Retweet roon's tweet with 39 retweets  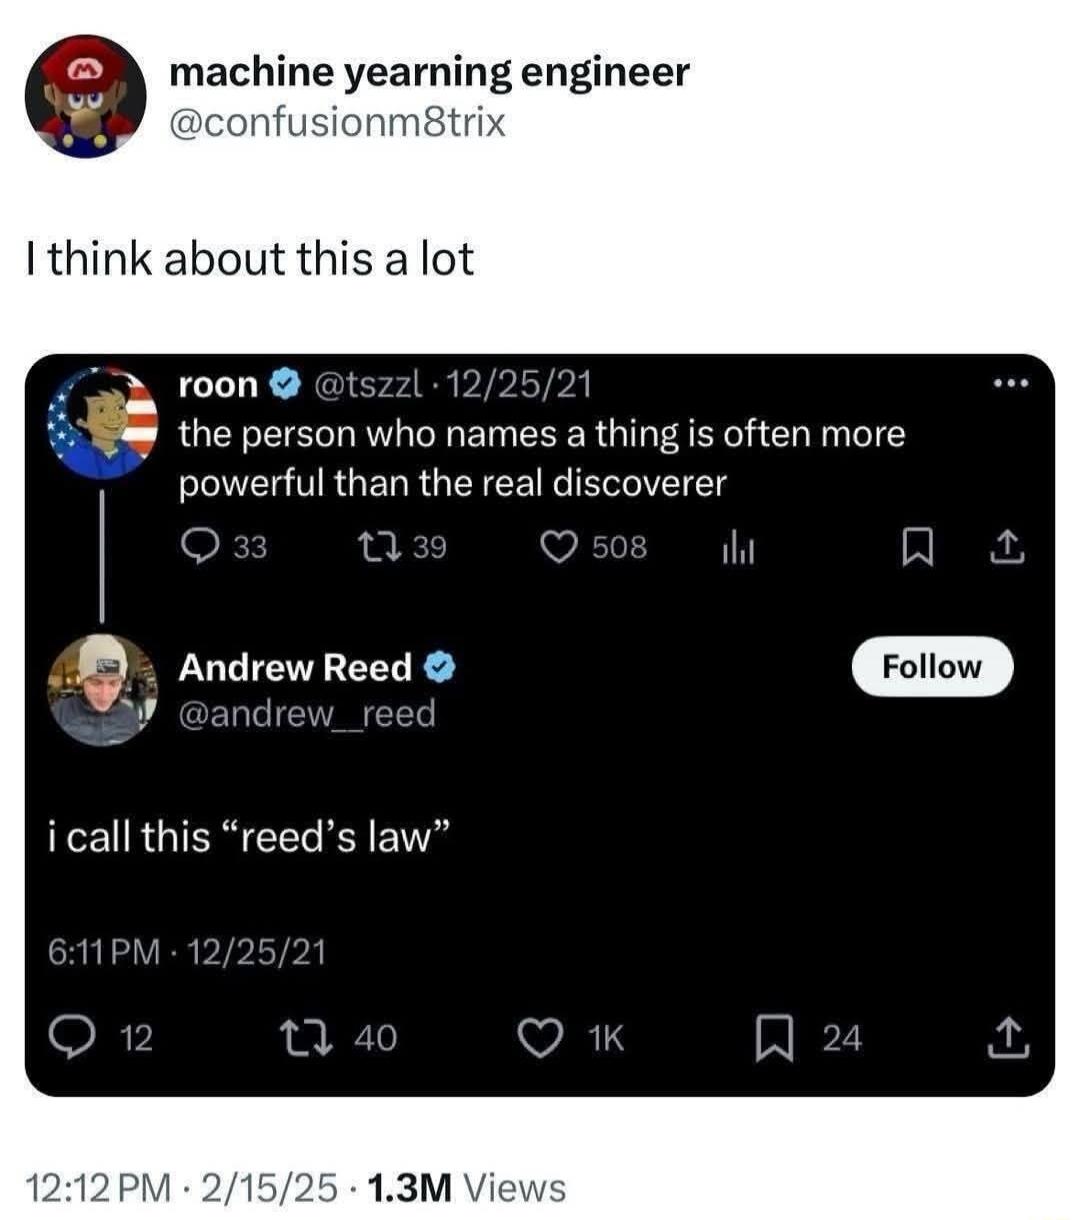(379, 547)
